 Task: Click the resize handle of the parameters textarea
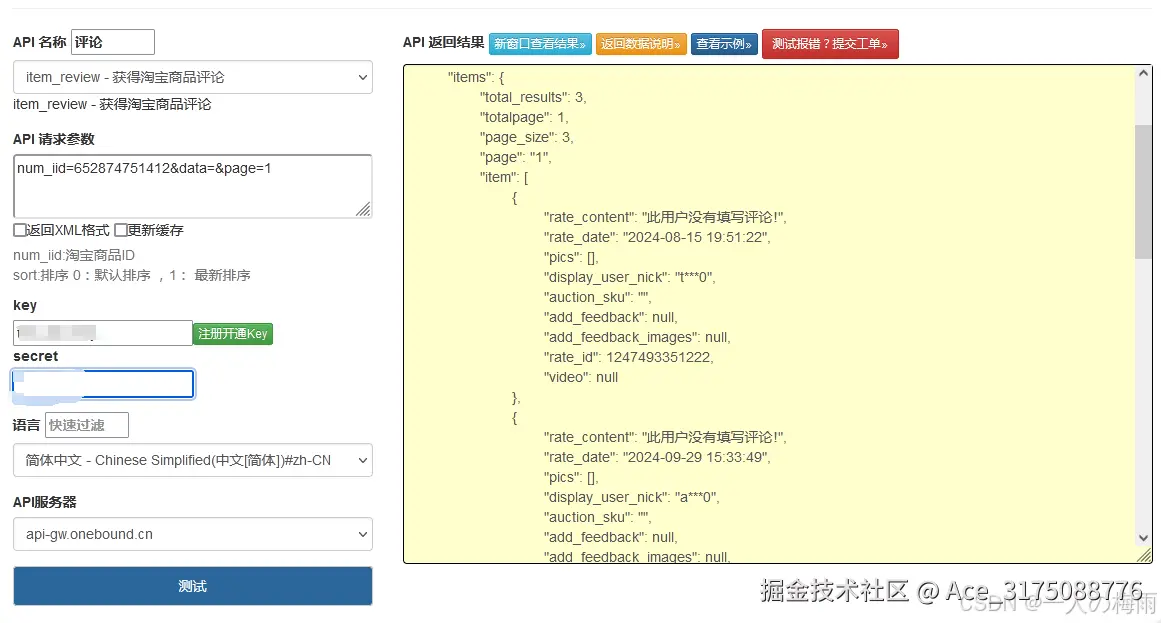367,209
